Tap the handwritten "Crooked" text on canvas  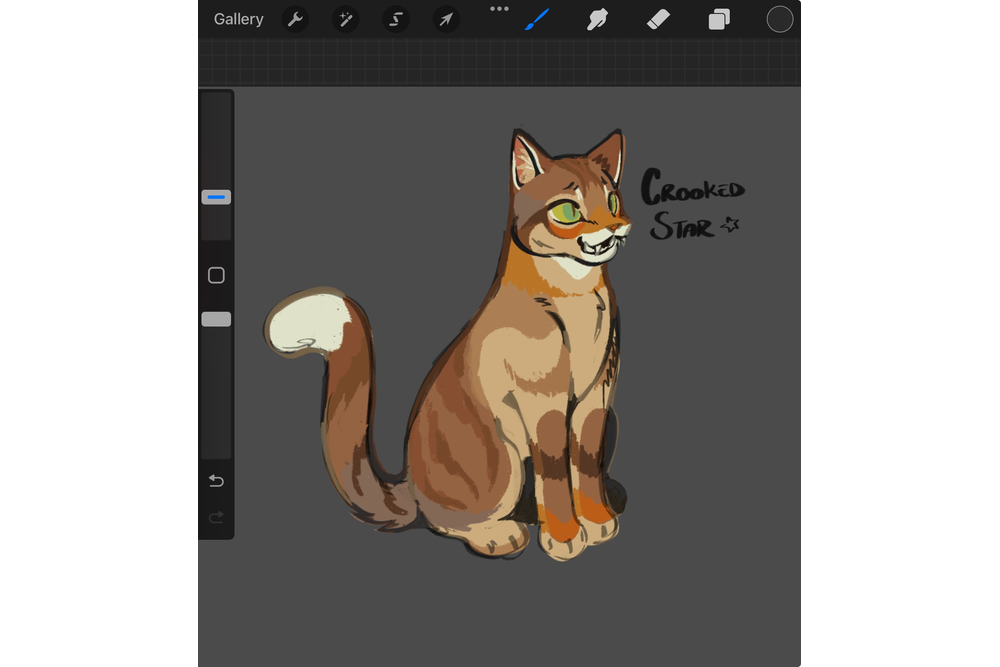pyautogui.click(x=692, y=188)
